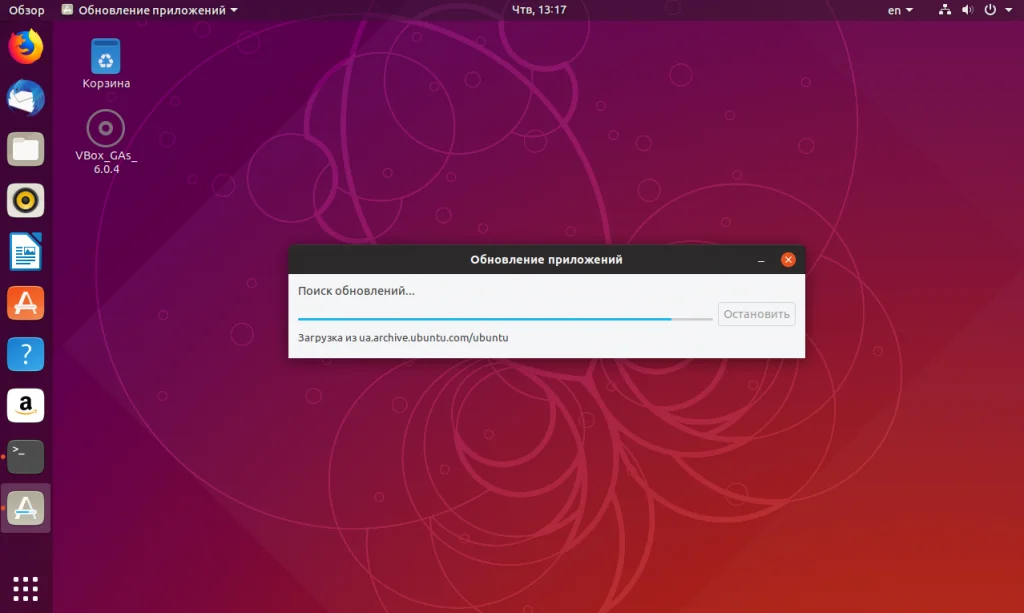Click the network status icon
Screen dimensions: 1024x613
click(x=944, y=10)
